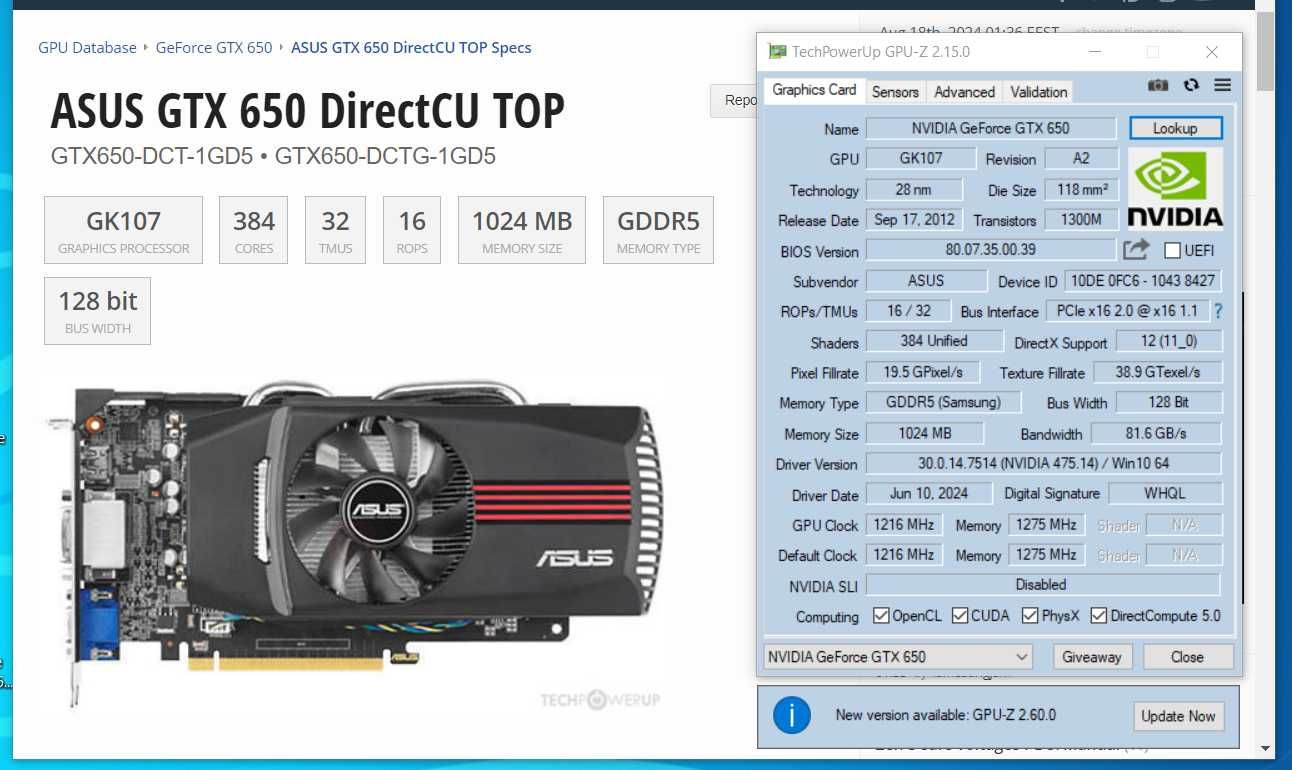Open the GeForce GTX 650 breadcrumb link
The width and height of the screenshot is (1292, 770).
(214, 48)
